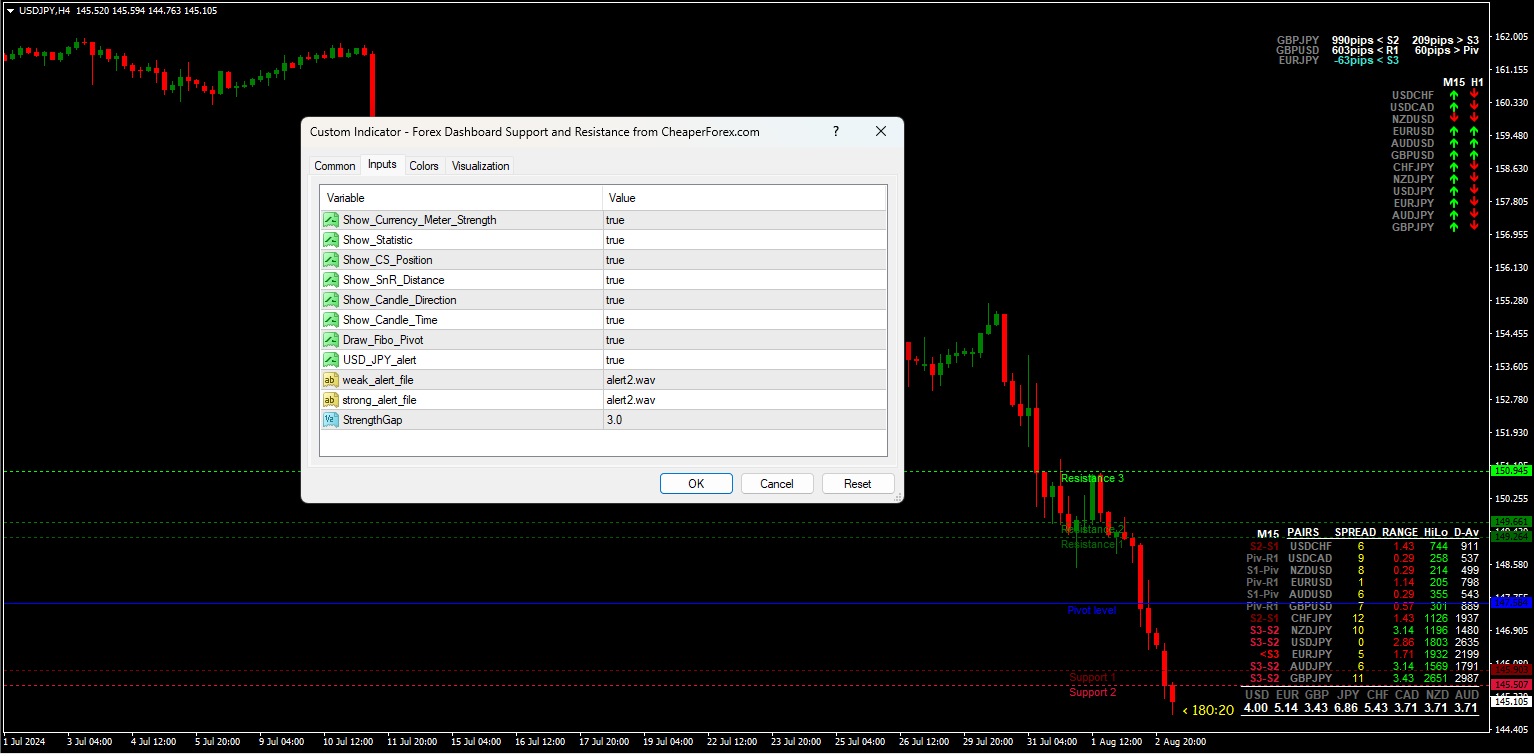Edit the StrengthGap value 3.0

[744, 420]
